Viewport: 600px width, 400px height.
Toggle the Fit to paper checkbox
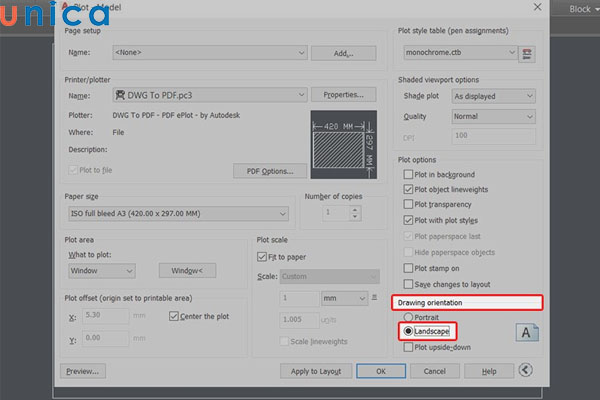pyautogui.click(x=264, y=257)
